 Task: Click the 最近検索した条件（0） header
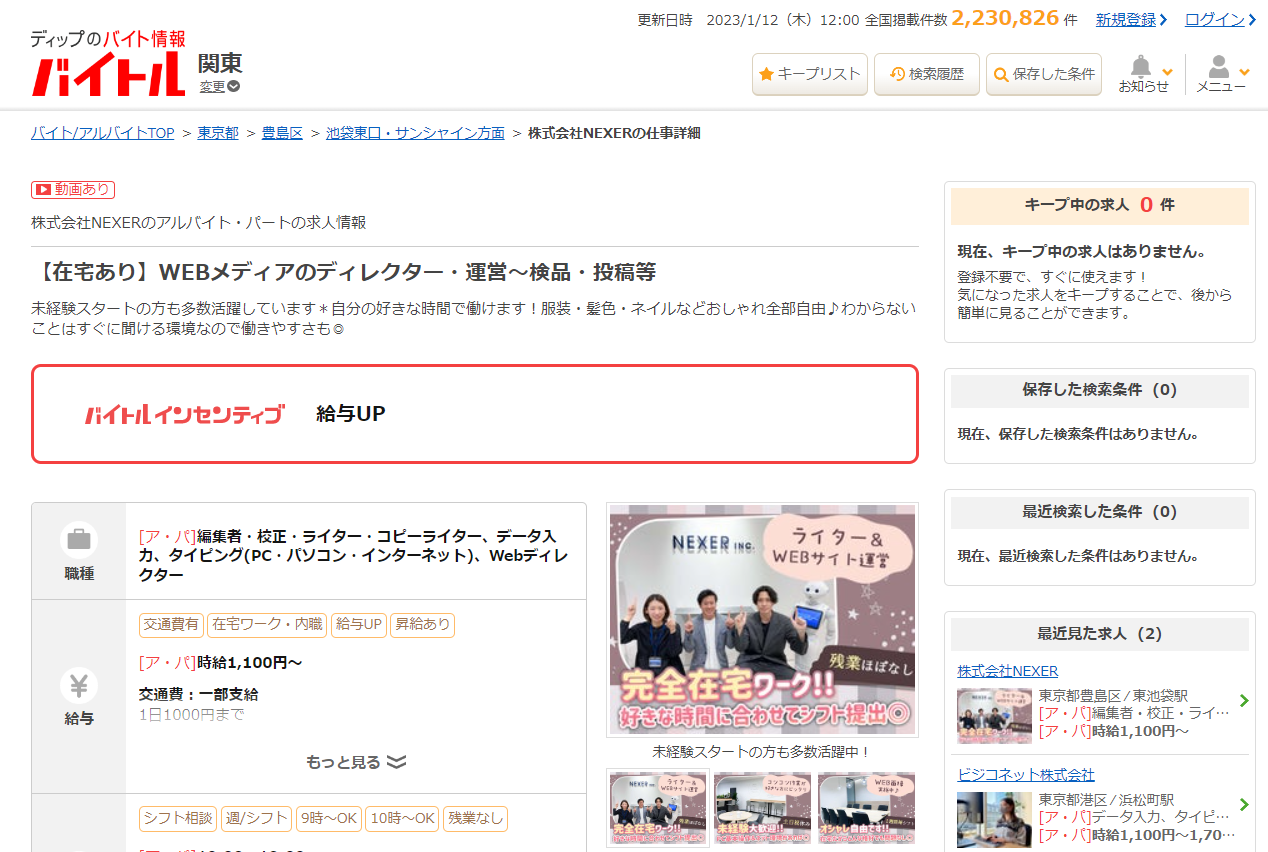(1100, 512)
